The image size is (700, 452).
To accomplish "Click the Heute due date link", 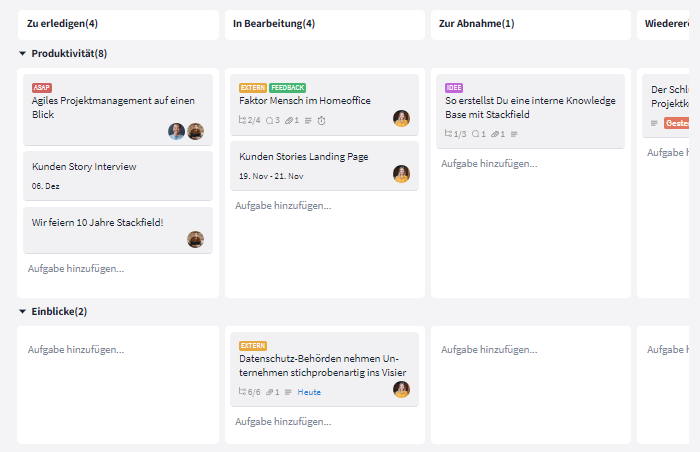I will [309, 392].
